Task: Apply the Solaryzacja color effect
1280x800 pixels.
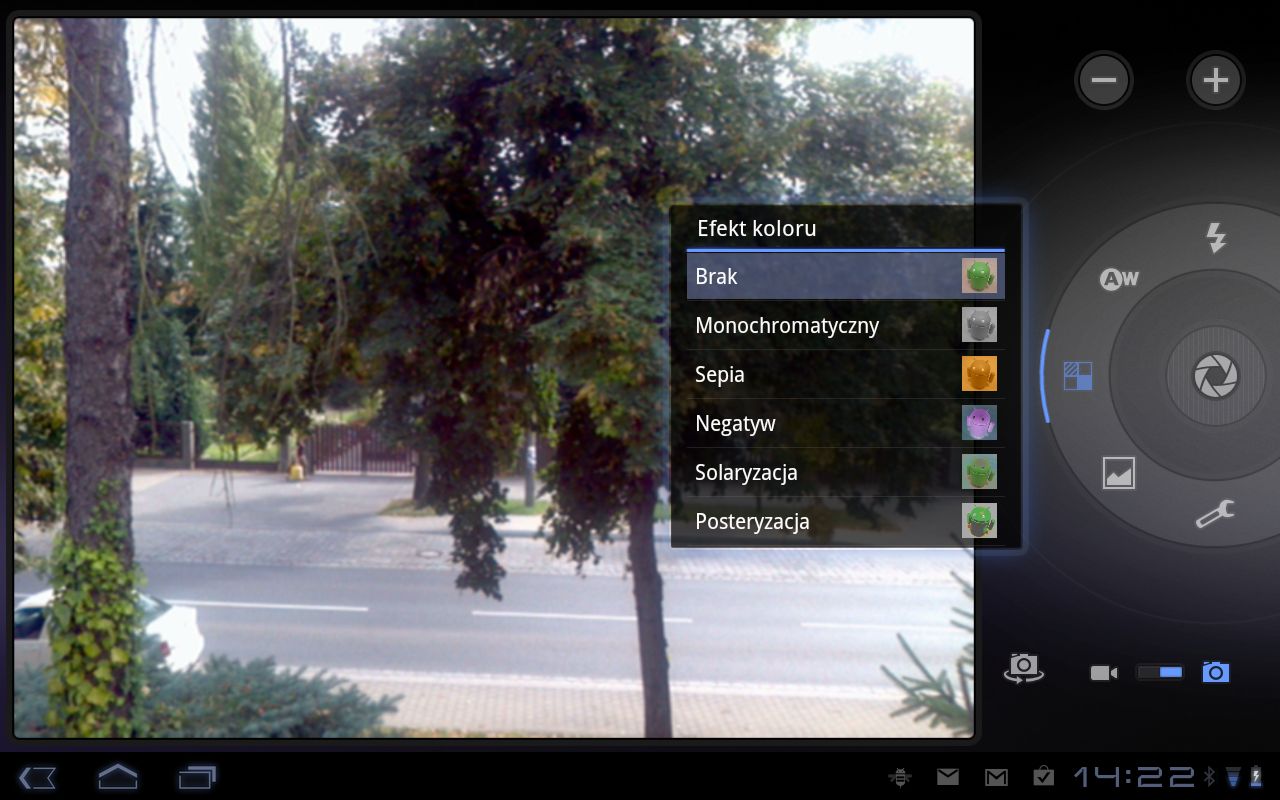Action: 845,472
